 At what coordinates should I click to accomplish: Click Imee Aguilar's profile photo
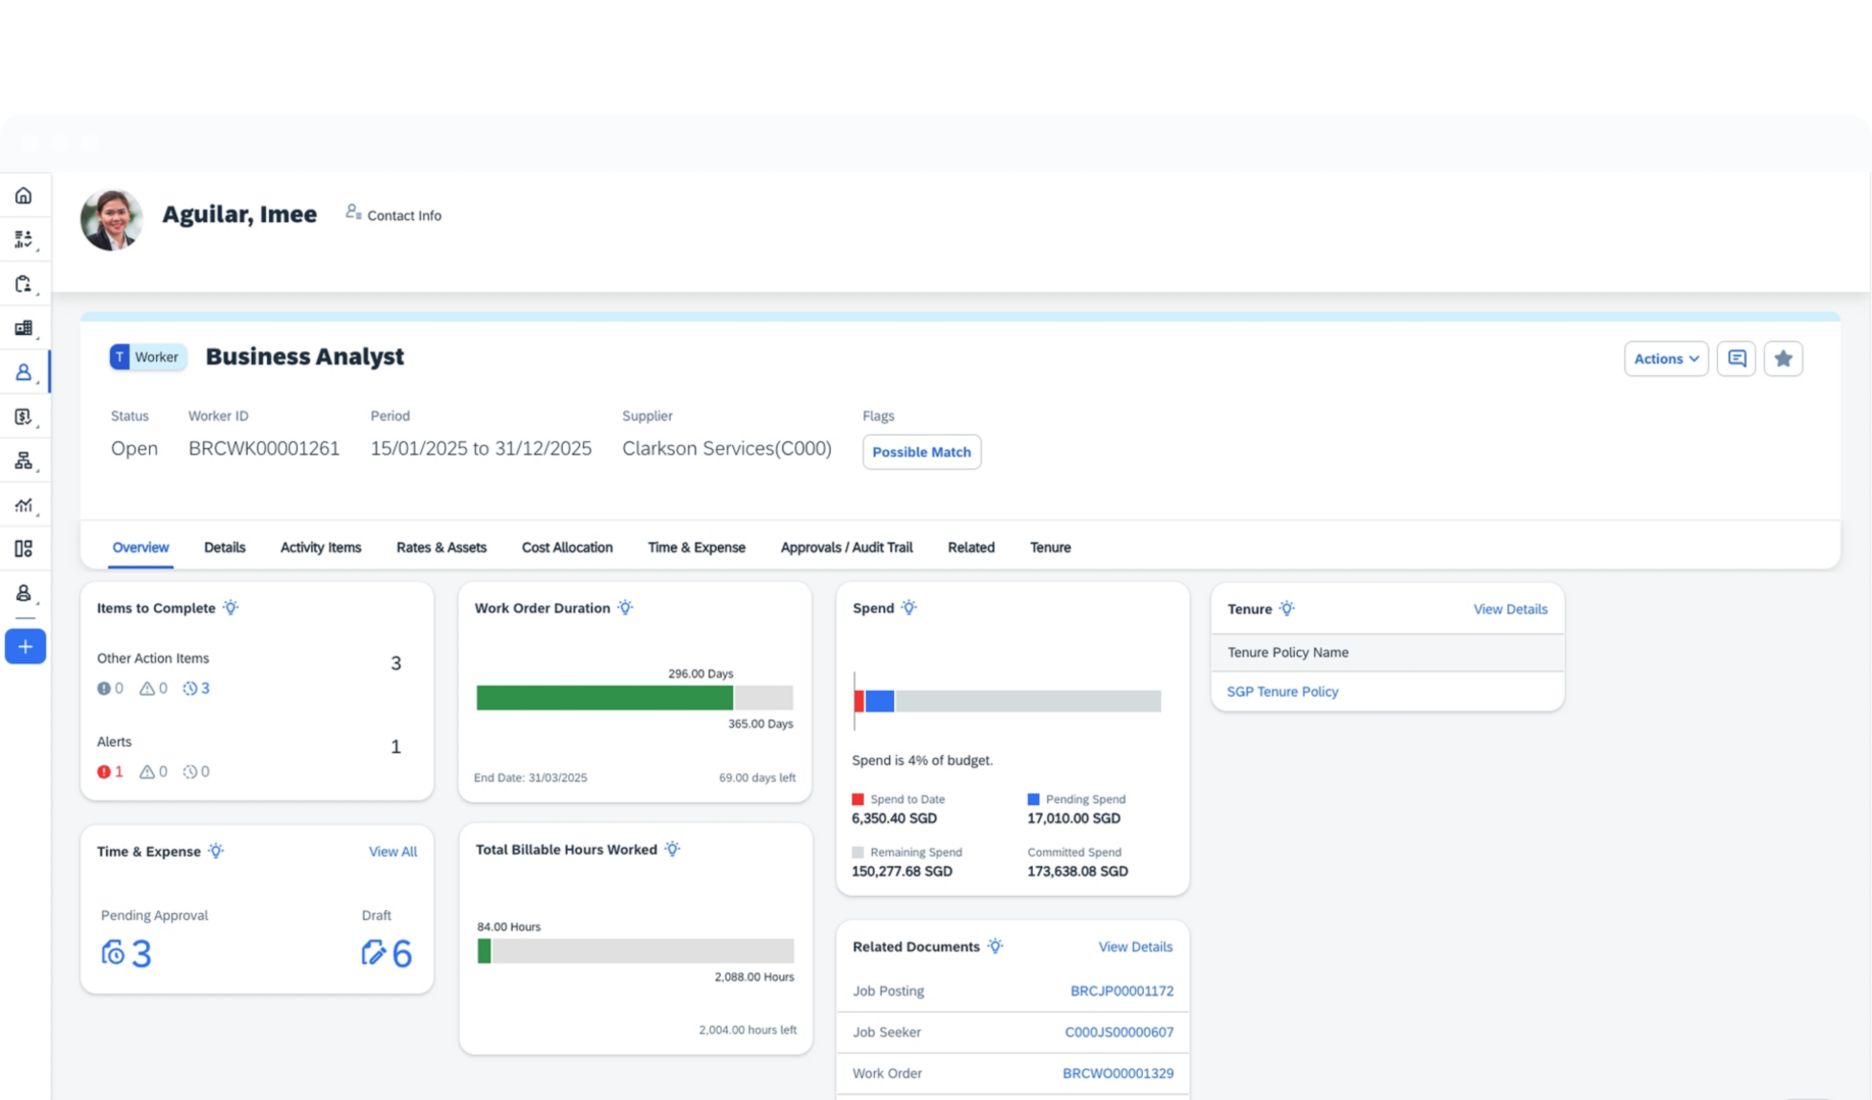pyautogui.click(x=111, y=220)
